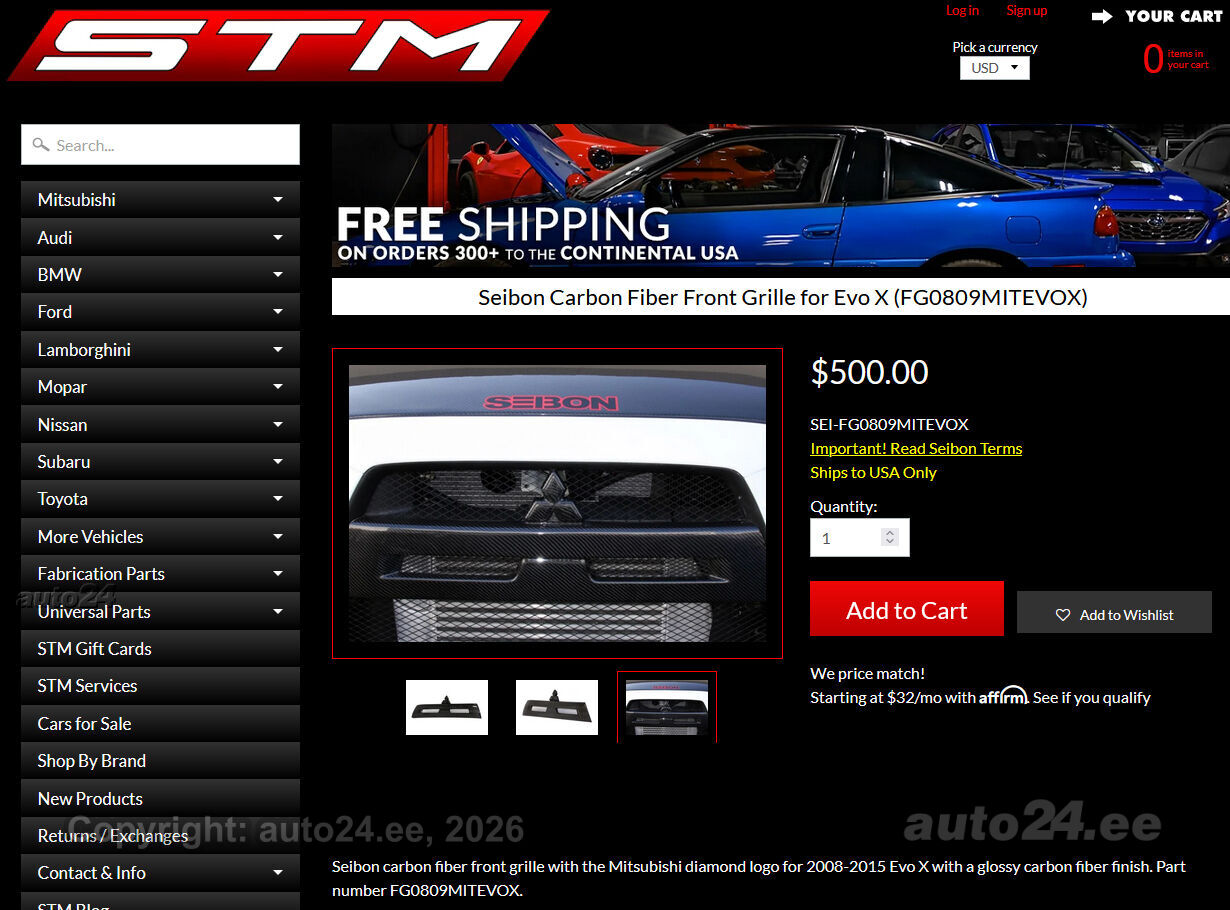Screen dimensions: 1230x910
Task: Expand the Nissan menu arrow
Action: pos(278,424)
